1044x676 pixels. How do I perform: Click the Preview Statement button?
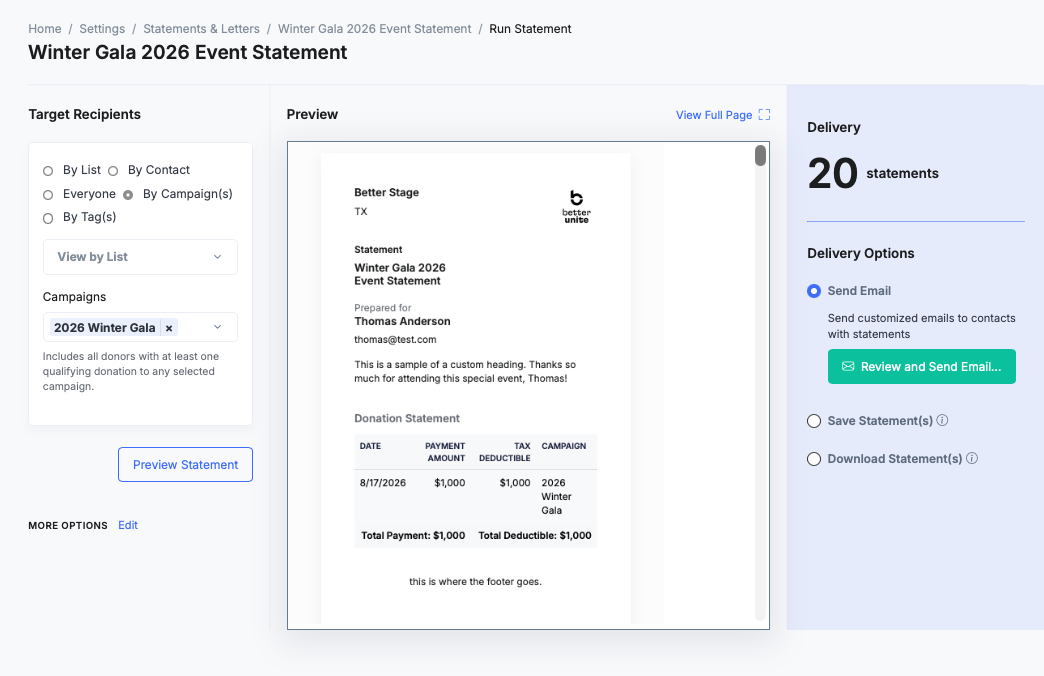click(x=185, y=464)
